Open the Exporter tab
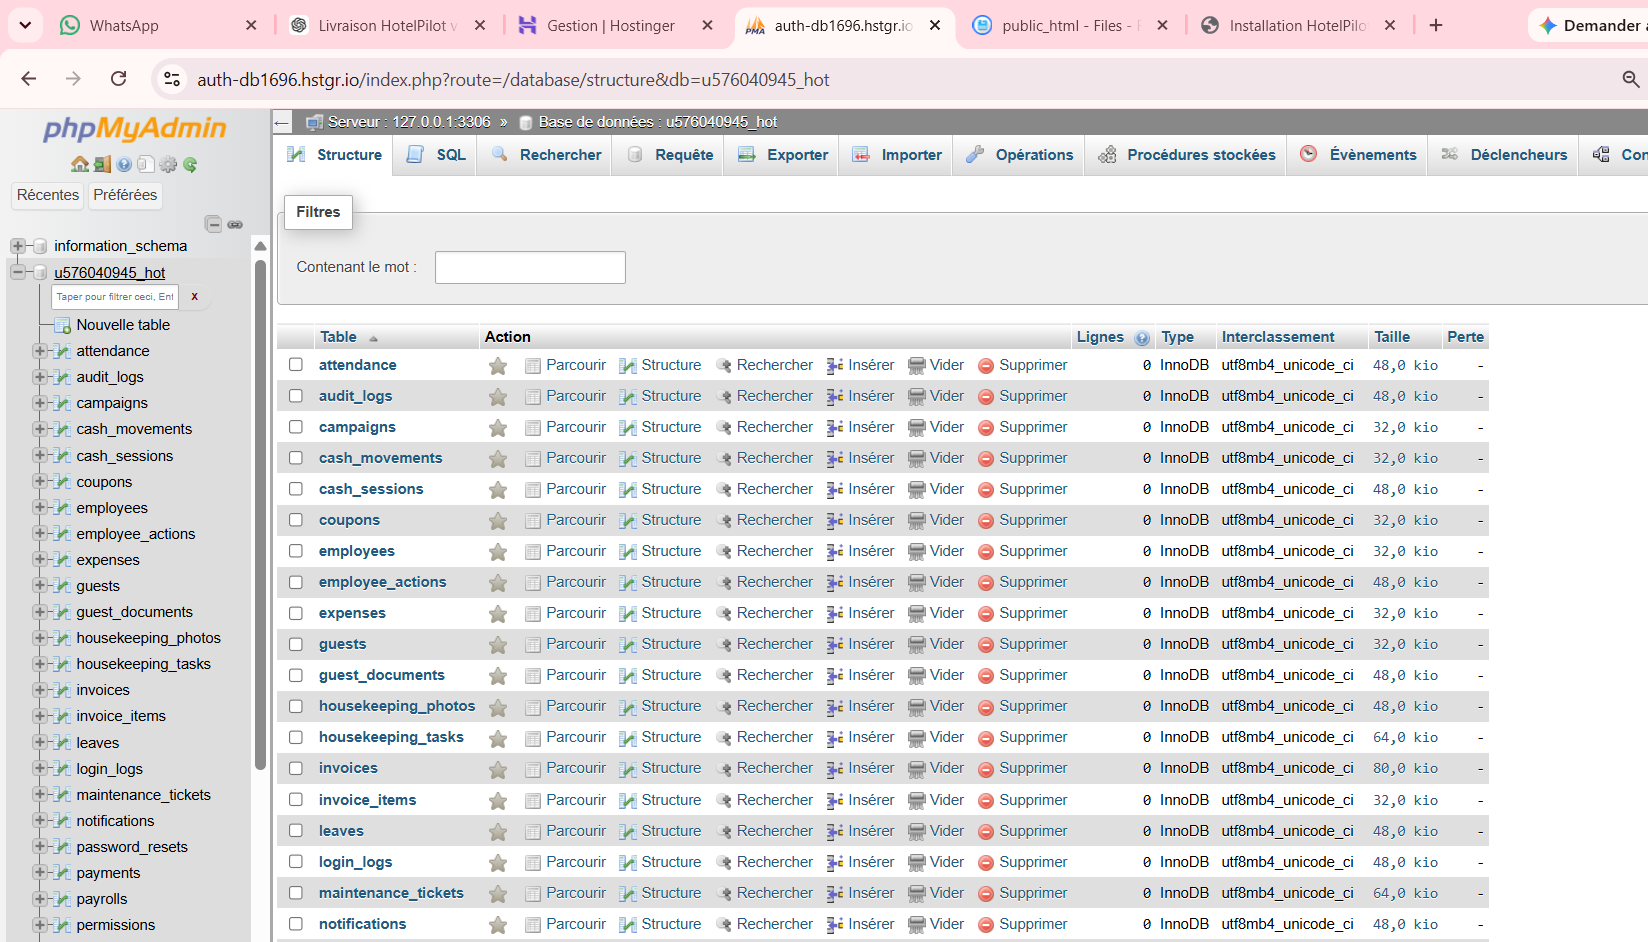The image size is (1648, 942). [x=783, y=155]
